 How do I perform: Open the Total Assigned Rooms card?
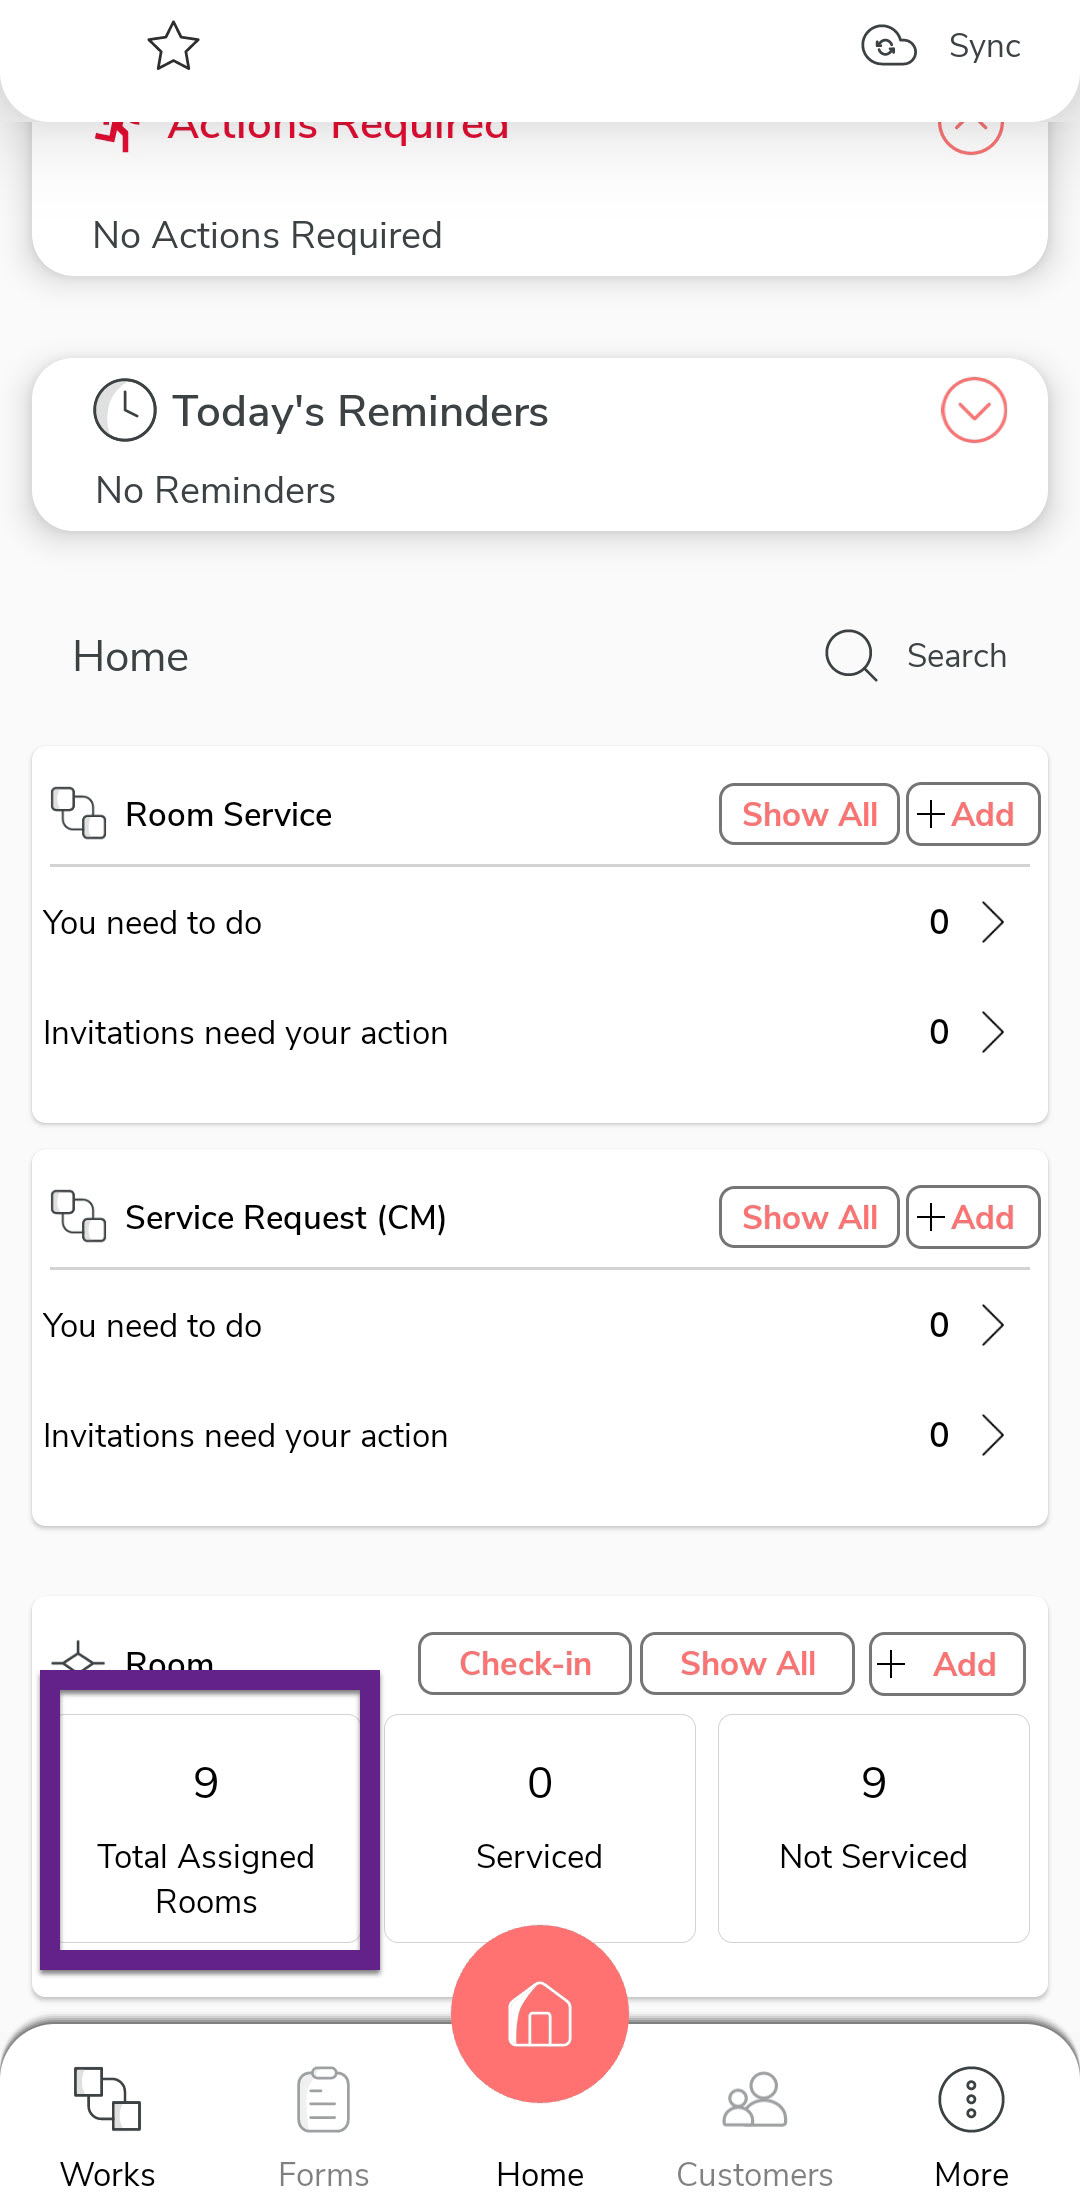pos(207,1828)
